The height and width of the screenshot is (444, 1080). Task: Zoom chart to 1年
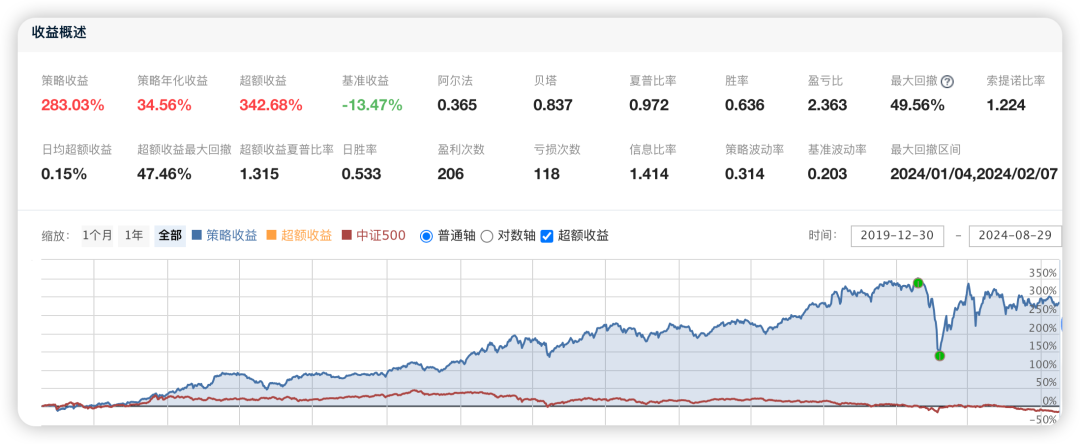(133, 235)
